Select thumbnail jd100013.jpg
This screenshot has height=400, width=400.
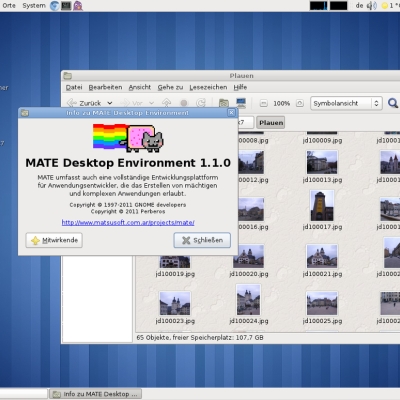coord(322,163)
